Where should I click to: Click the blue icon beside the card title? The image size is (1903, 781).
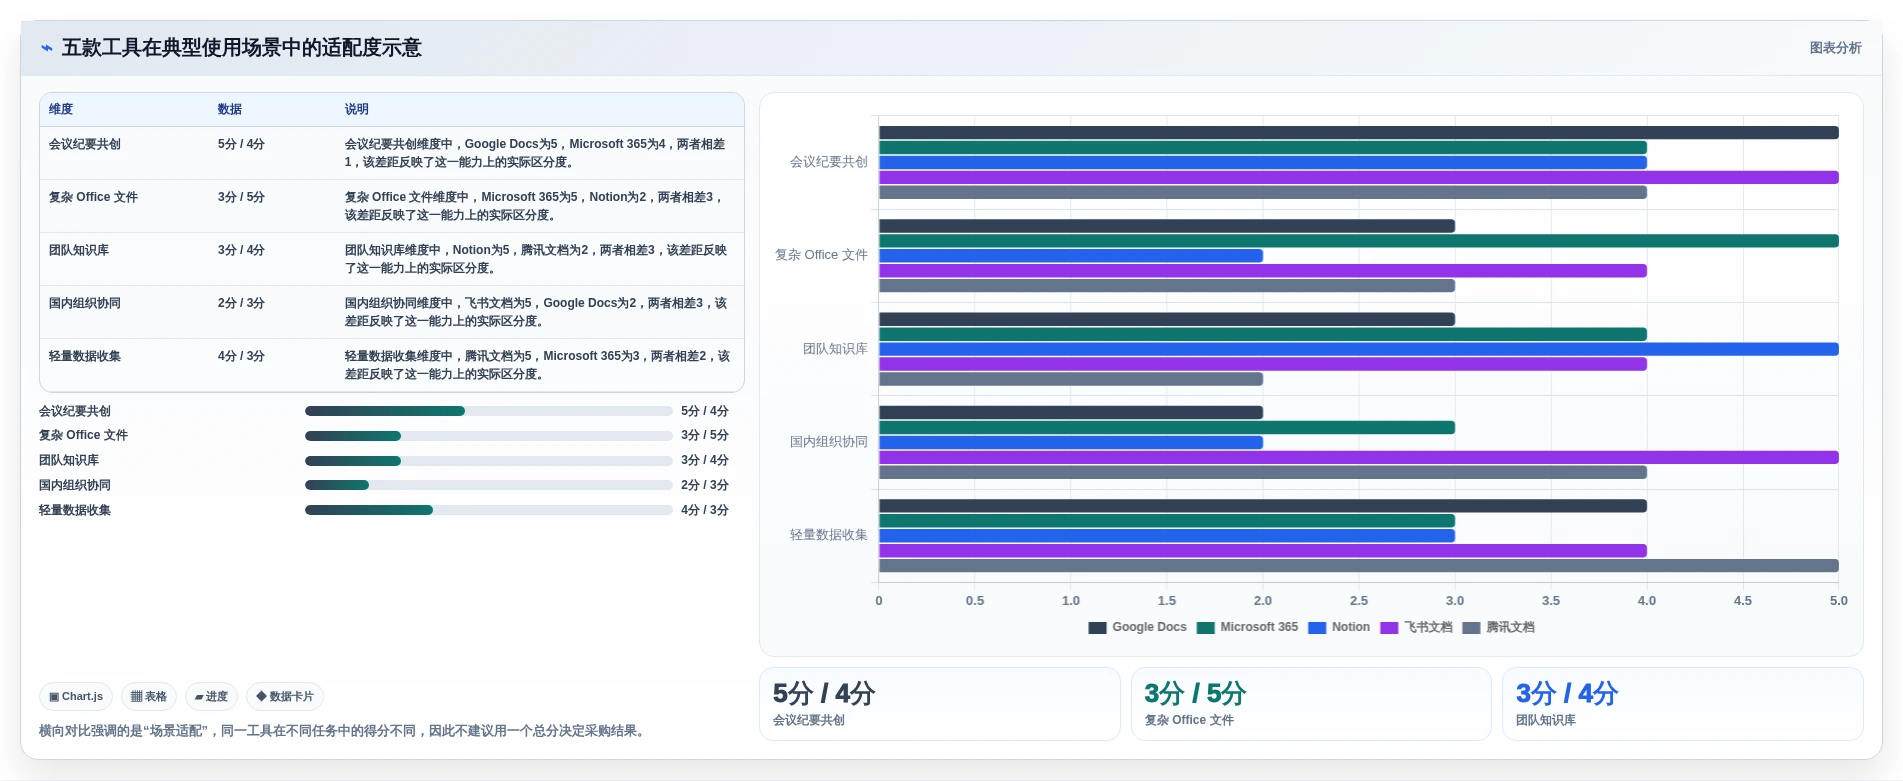point(47,48)
